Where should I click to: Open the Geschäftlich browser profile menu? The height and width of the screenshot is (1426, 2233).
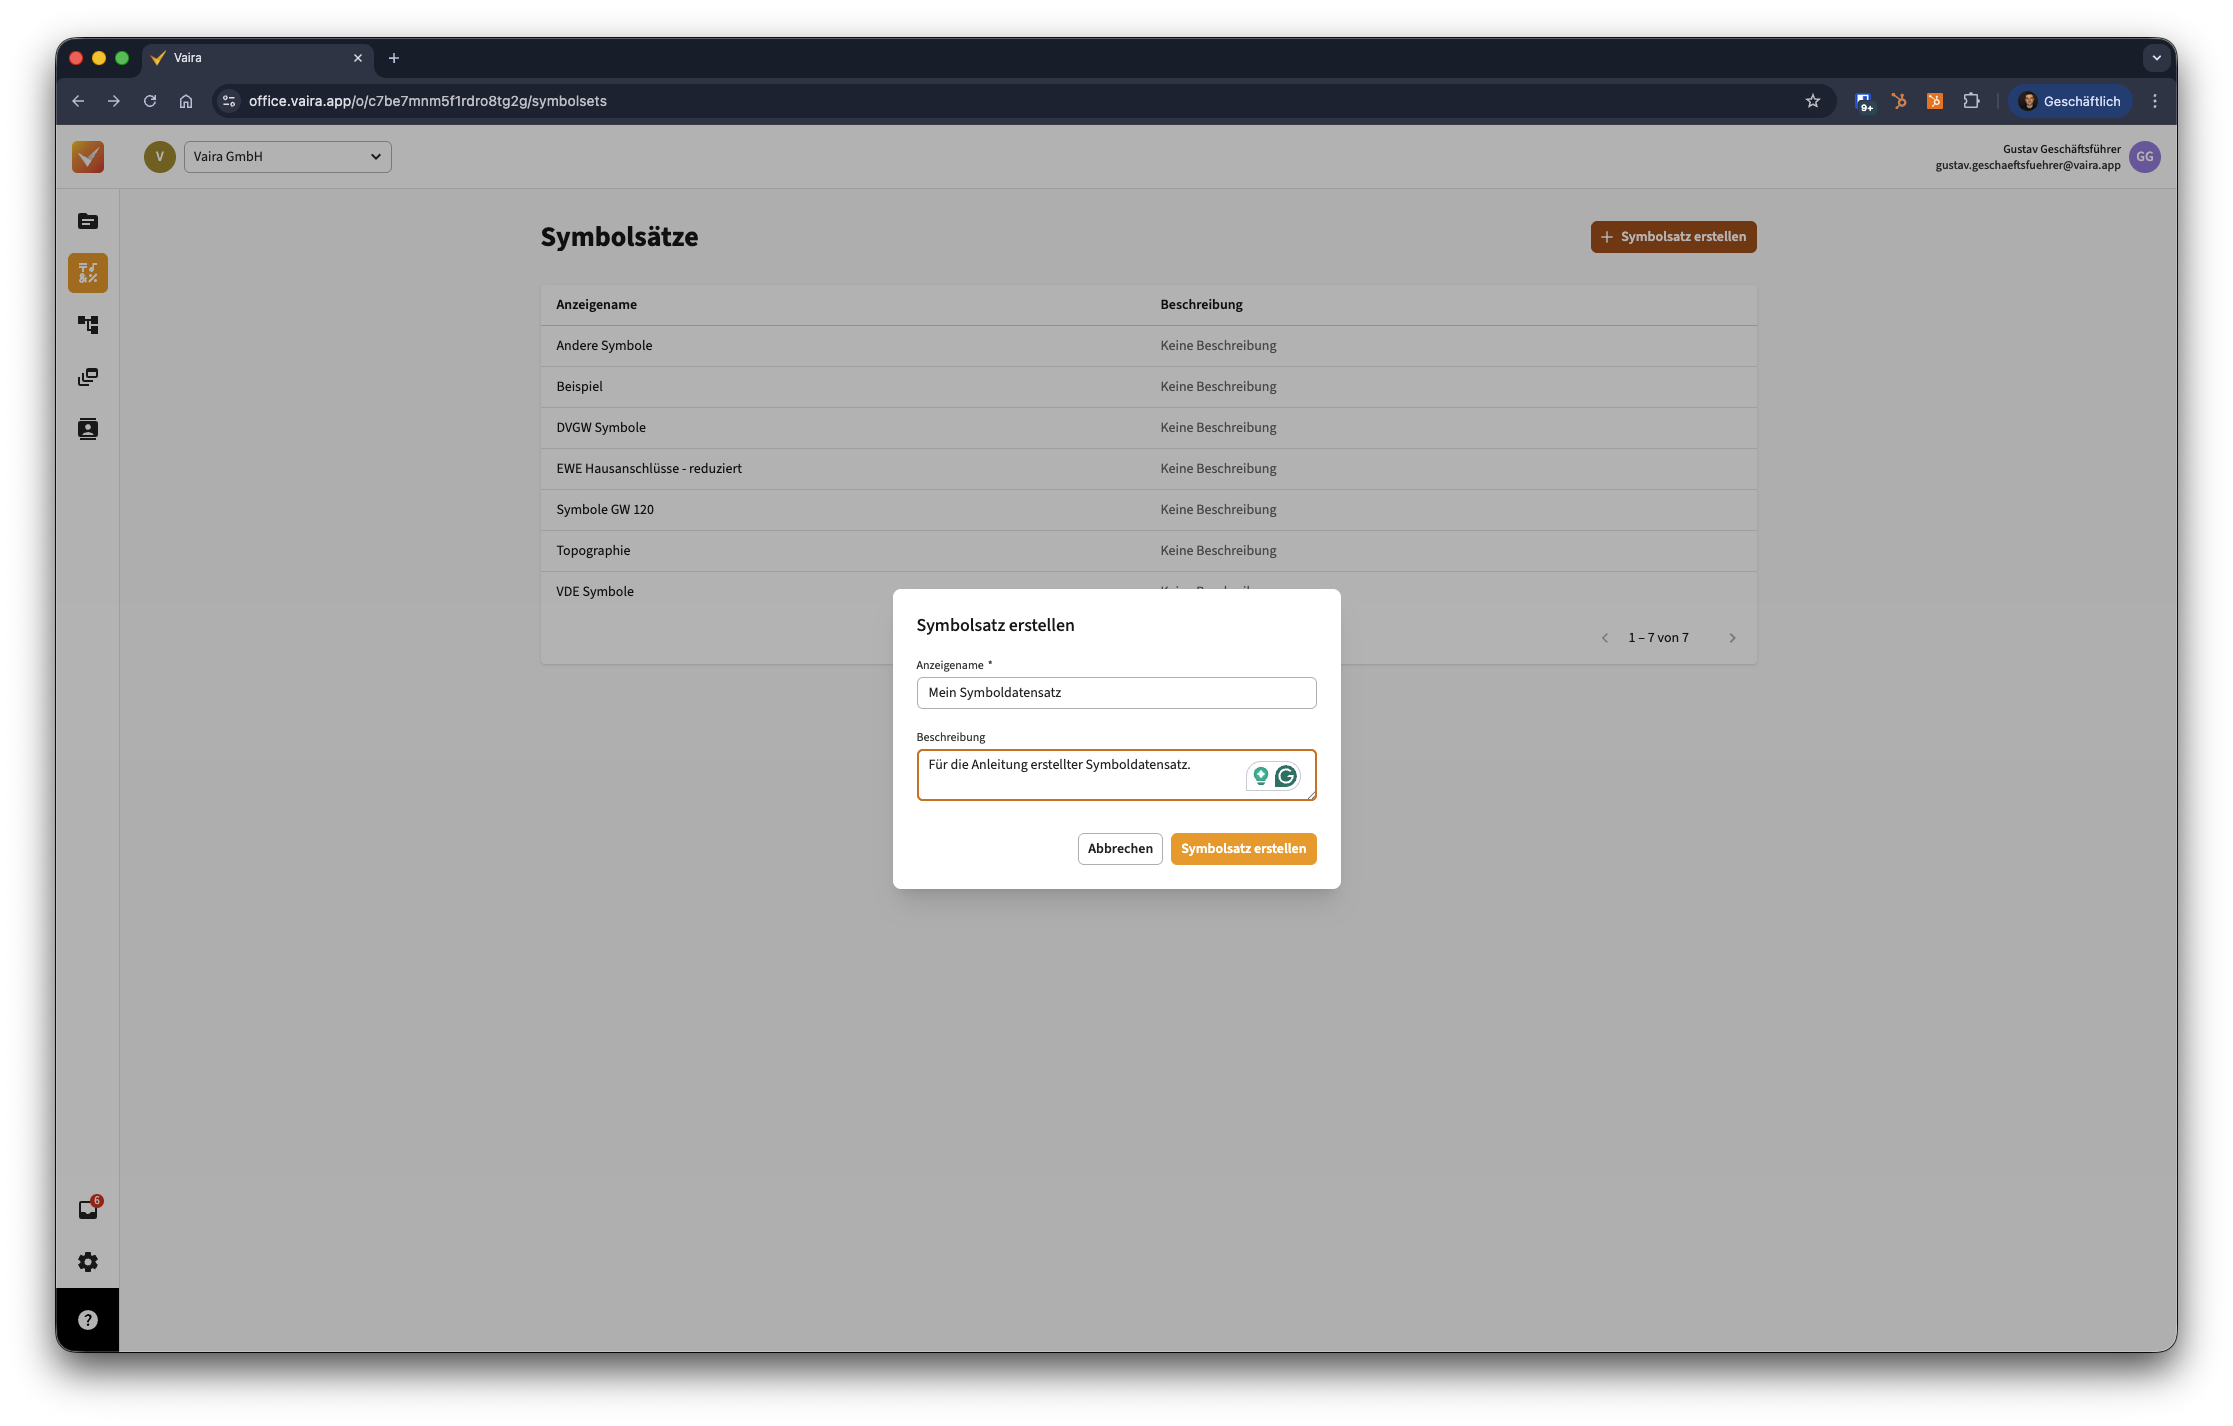pos(2070,101)
